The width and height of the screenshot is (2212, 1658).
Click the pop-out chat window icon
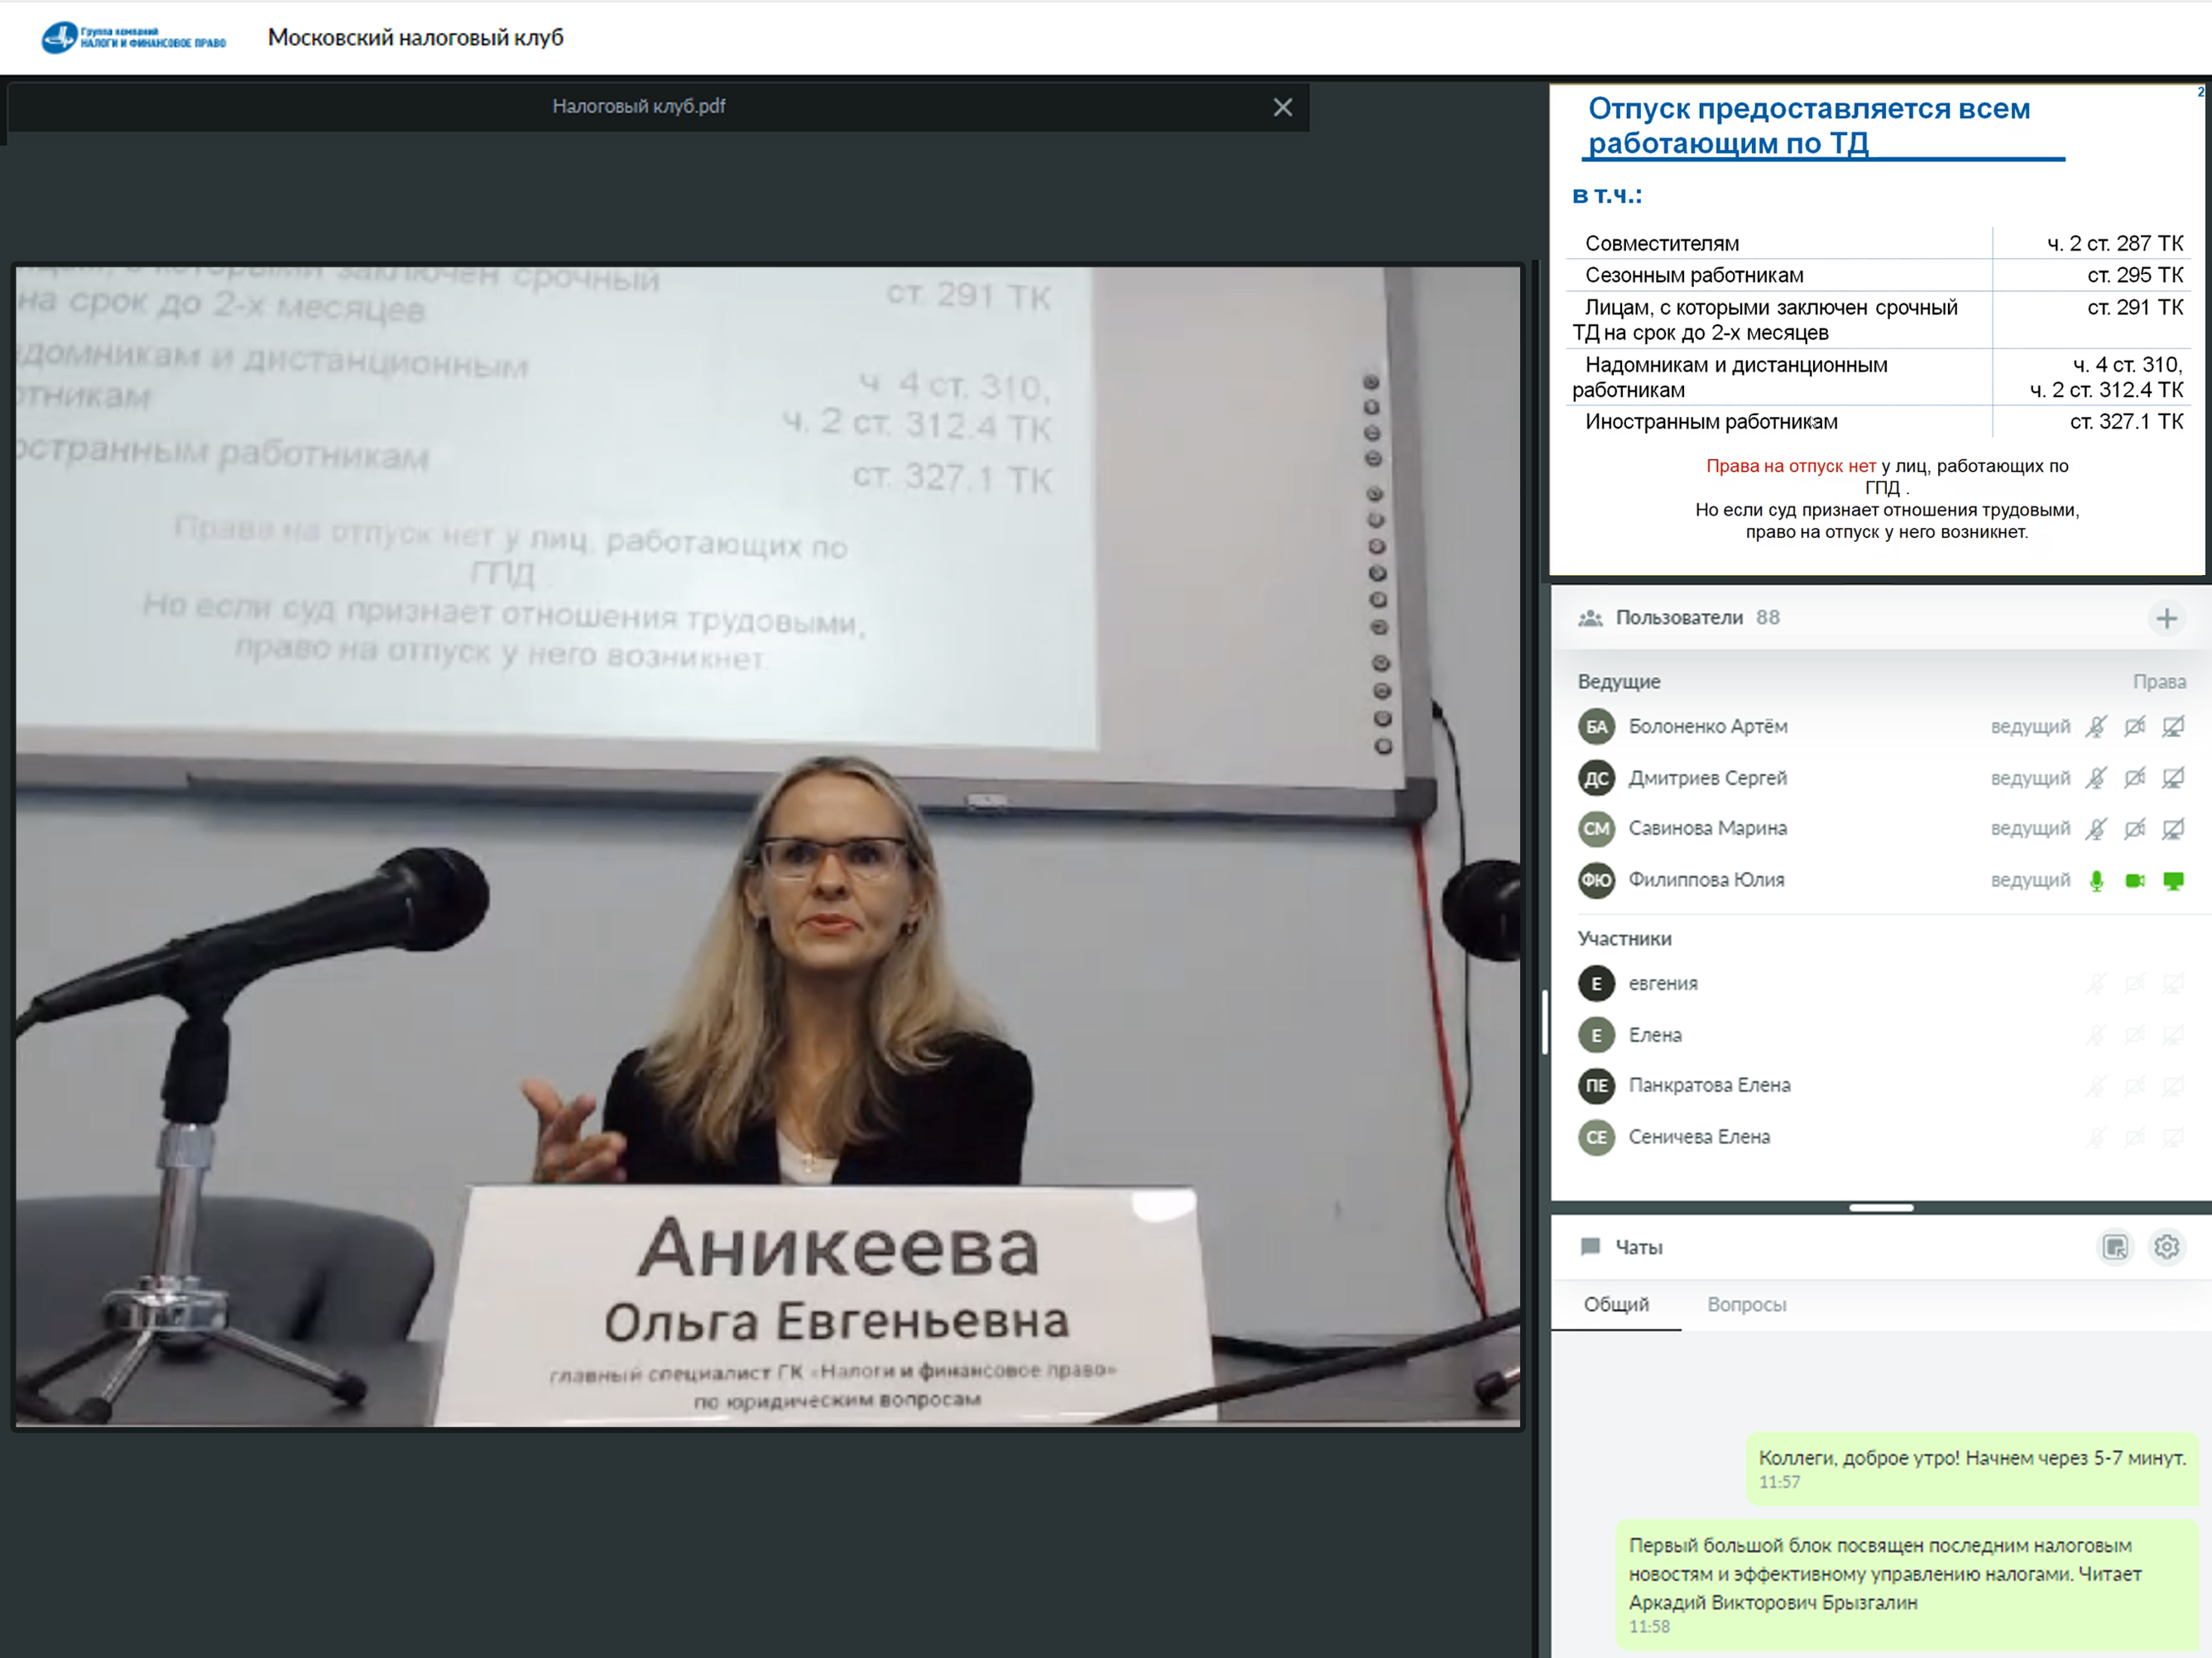[x=2115, y=1247]
